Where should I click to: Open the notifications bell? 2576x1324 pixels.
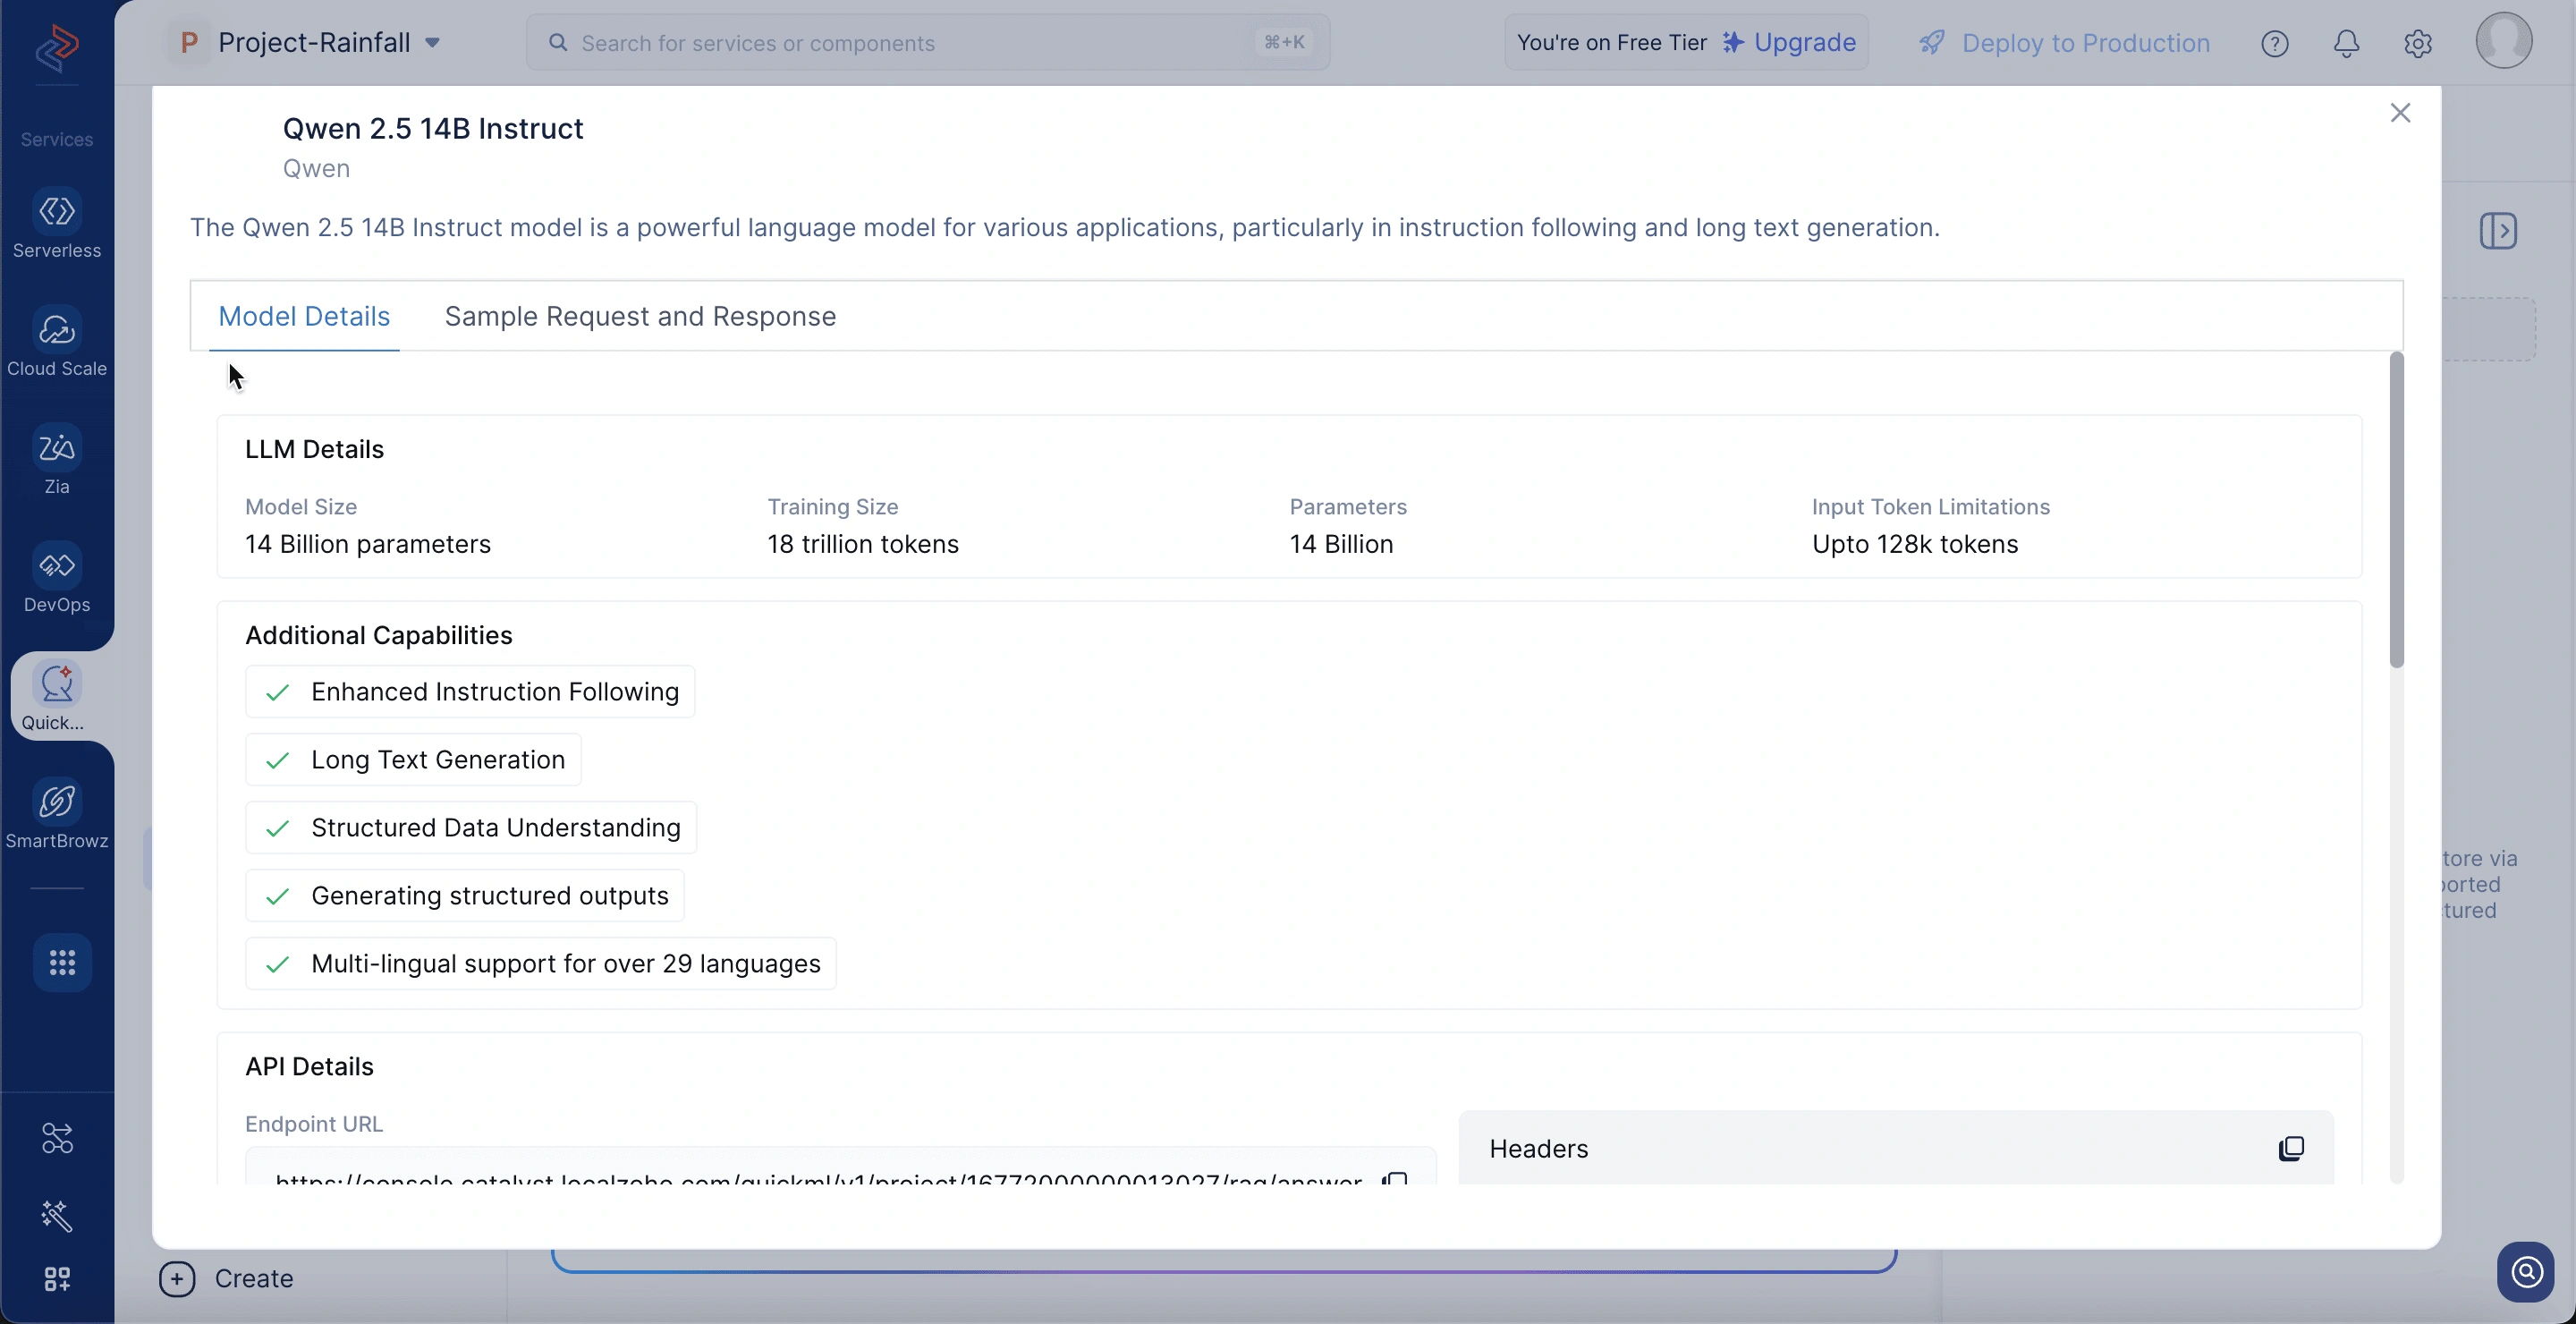click(x=2346, y=43)
